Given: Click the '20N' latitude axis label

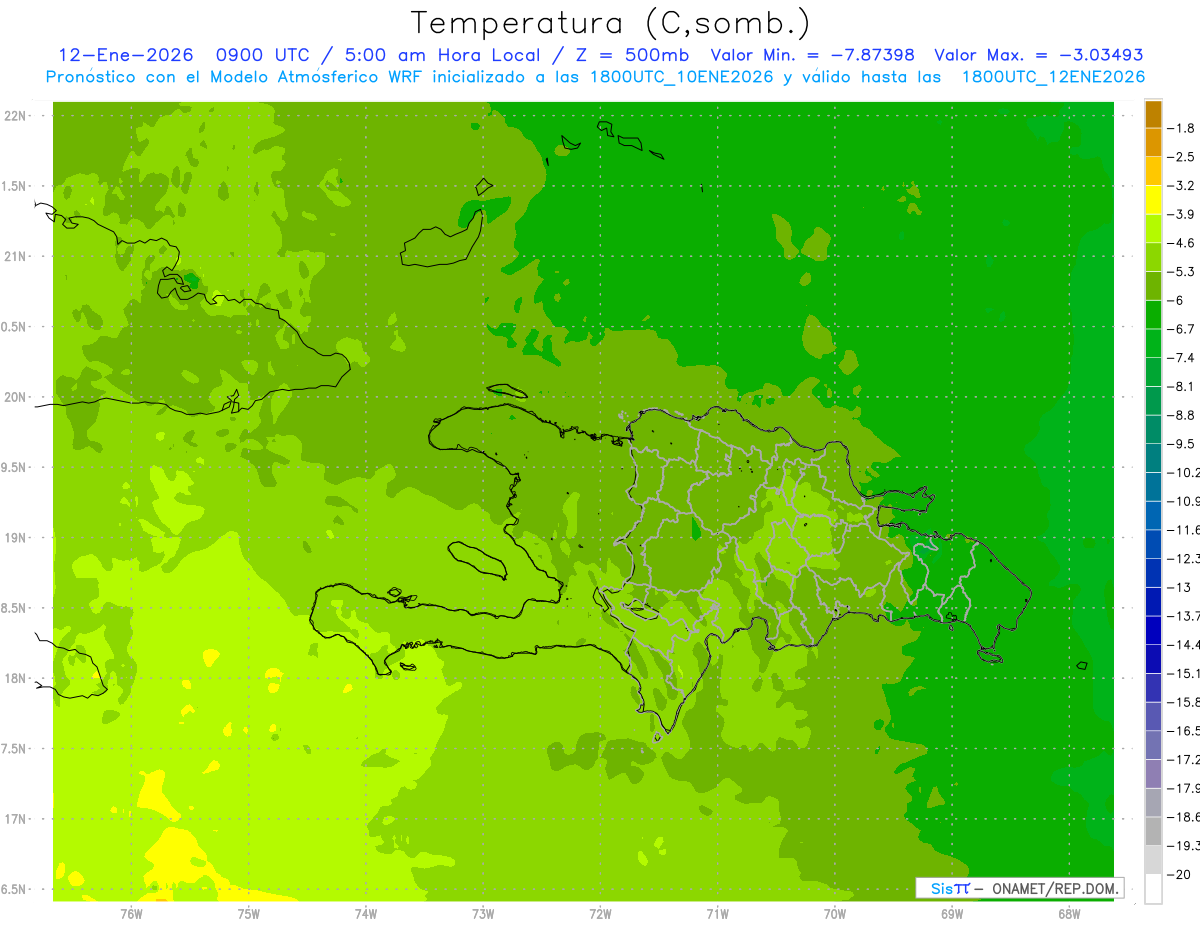Looking at the screenshot, I should [x=16, y=397].
